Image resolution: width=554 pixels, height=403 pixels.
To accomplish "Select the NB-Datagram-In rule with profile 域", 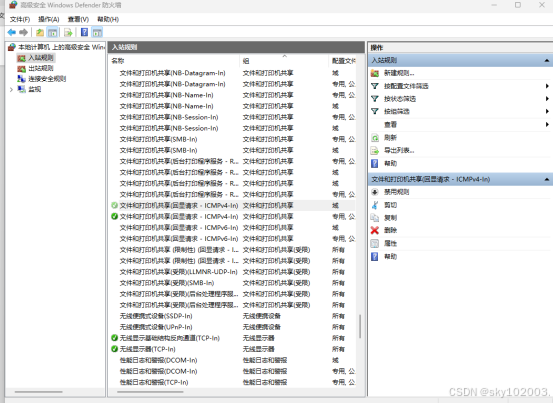I will click(232, 73).
